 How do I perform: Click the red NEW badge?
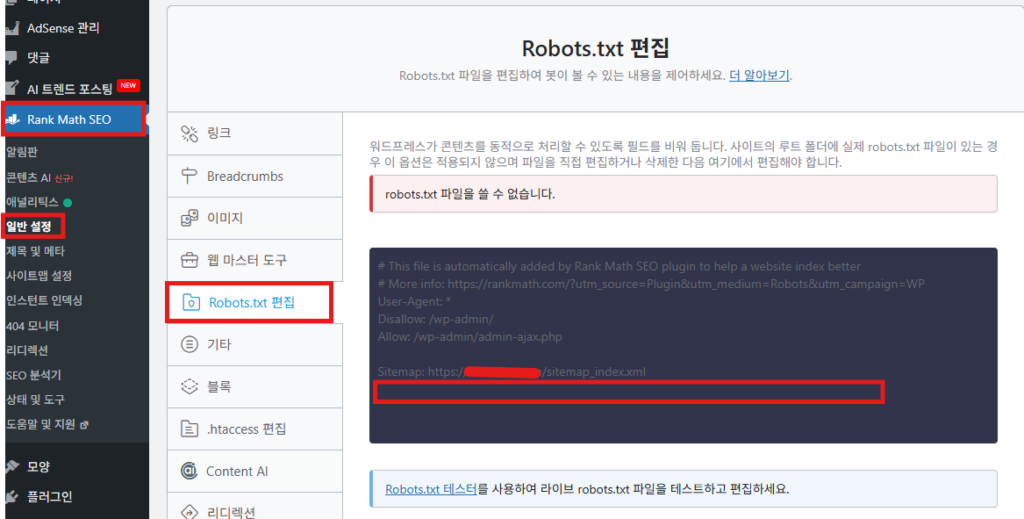click(x=129, y=86)
